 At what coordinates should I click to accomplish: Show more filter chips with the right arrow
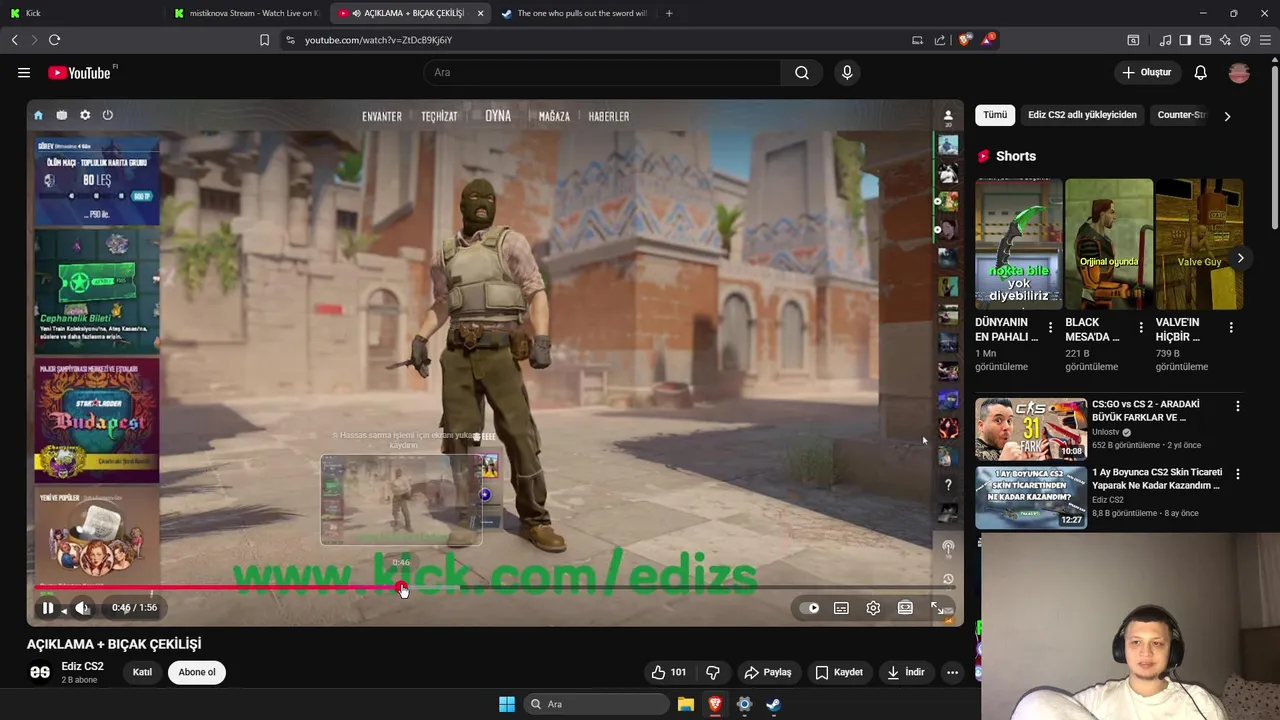pos(1227,116)
